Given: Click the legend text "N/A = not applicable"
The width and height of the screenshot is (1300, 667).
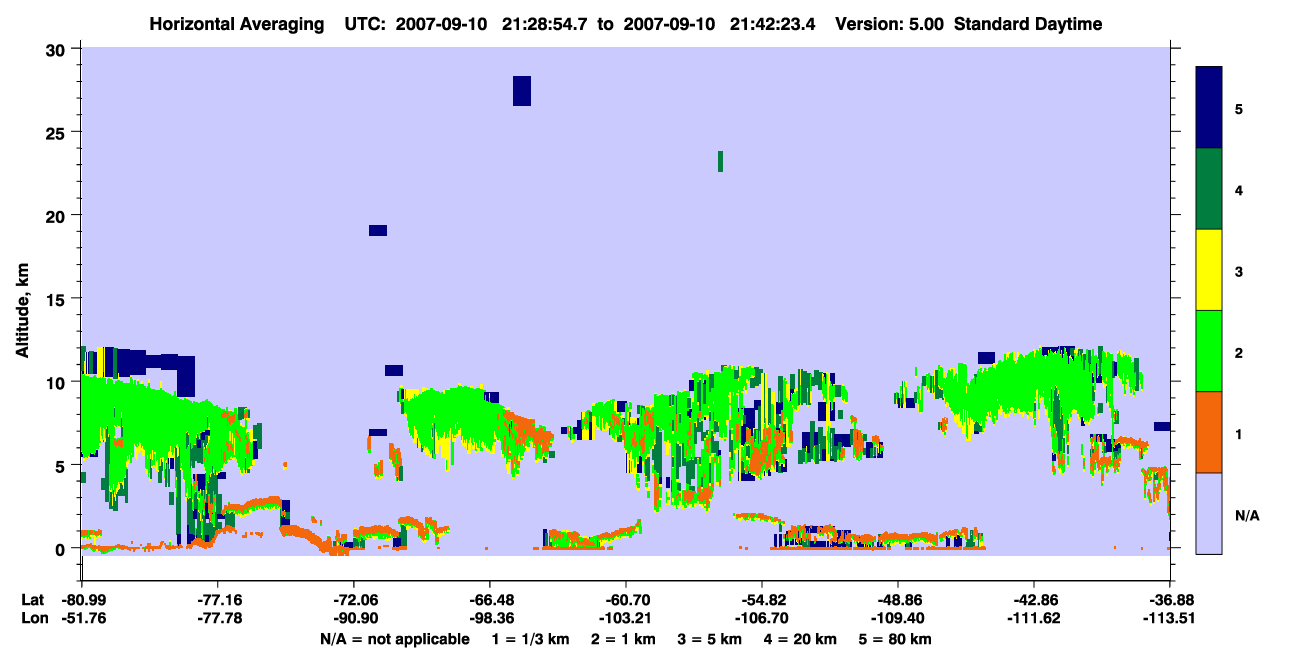Looking at the screenshot, I should [395, 639].
